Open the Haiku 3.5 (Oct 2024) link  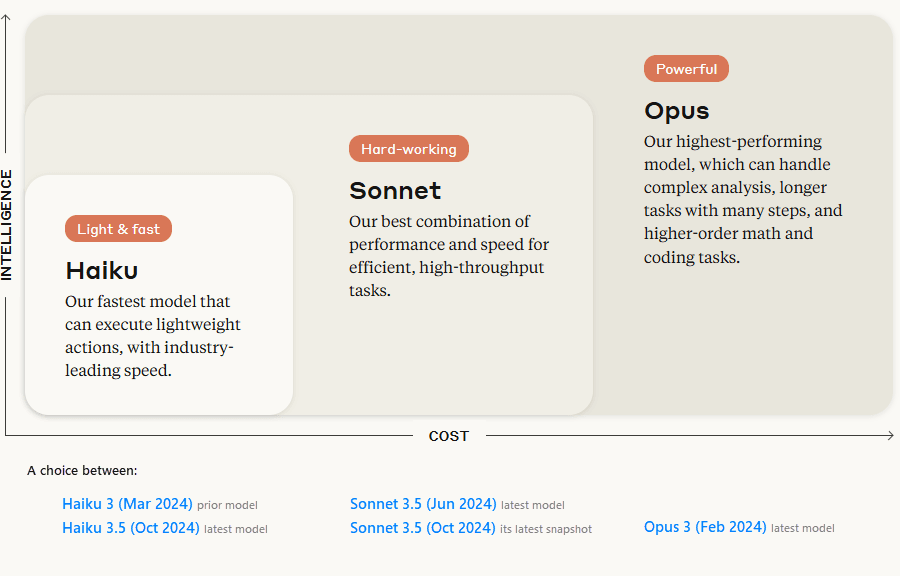coord(130,528)
